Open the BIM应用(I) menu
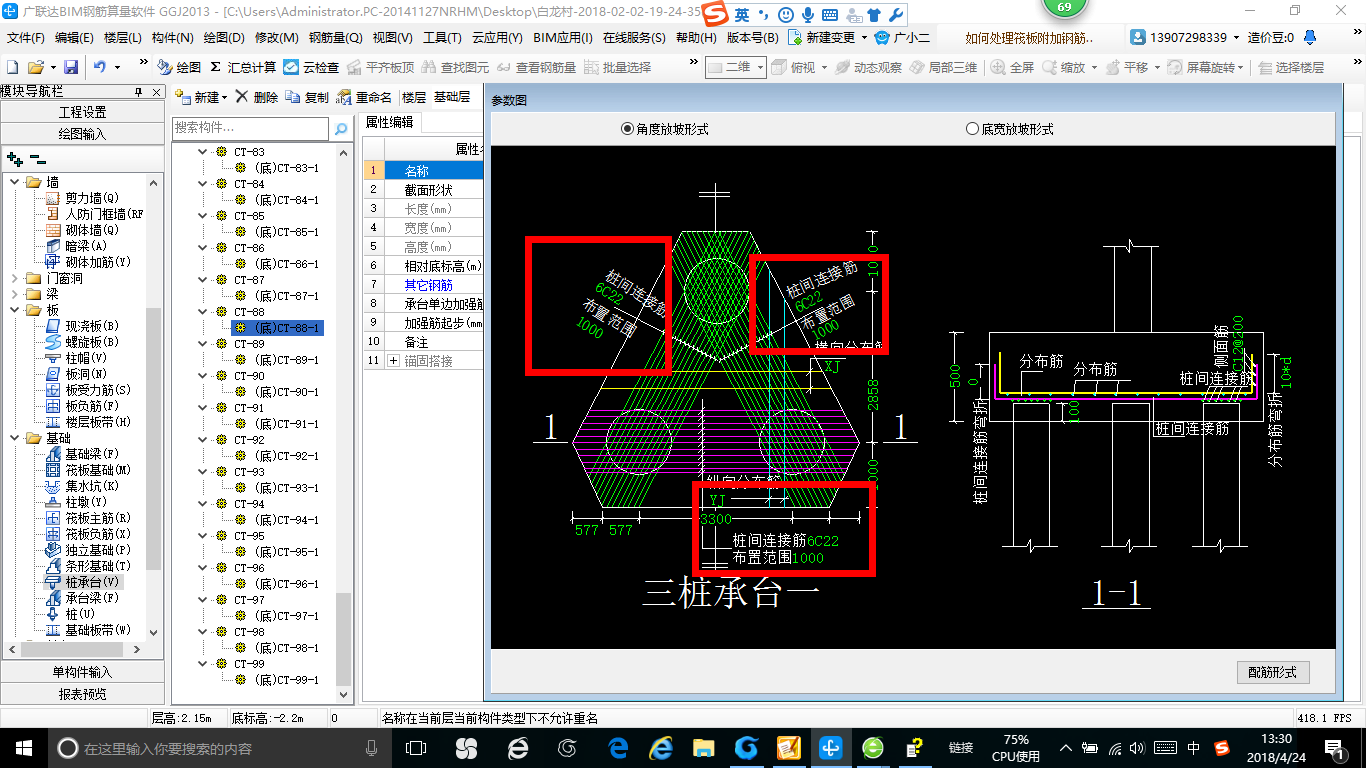The image size is (1366, 768). pos(563,37)
